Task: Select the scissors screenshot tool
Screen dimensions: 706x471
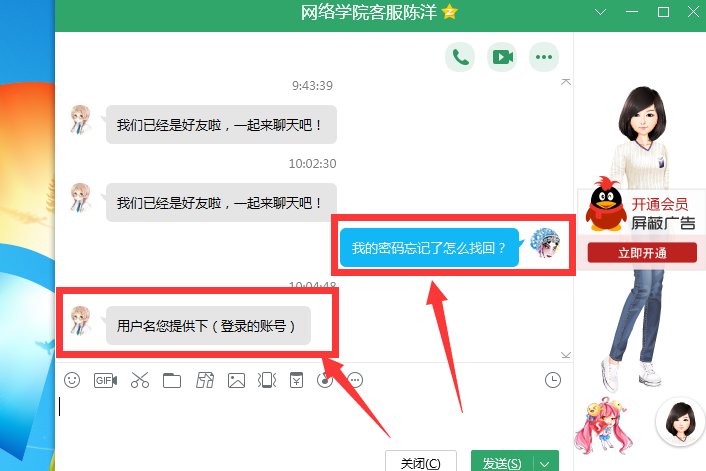Action: click(140, 380)
